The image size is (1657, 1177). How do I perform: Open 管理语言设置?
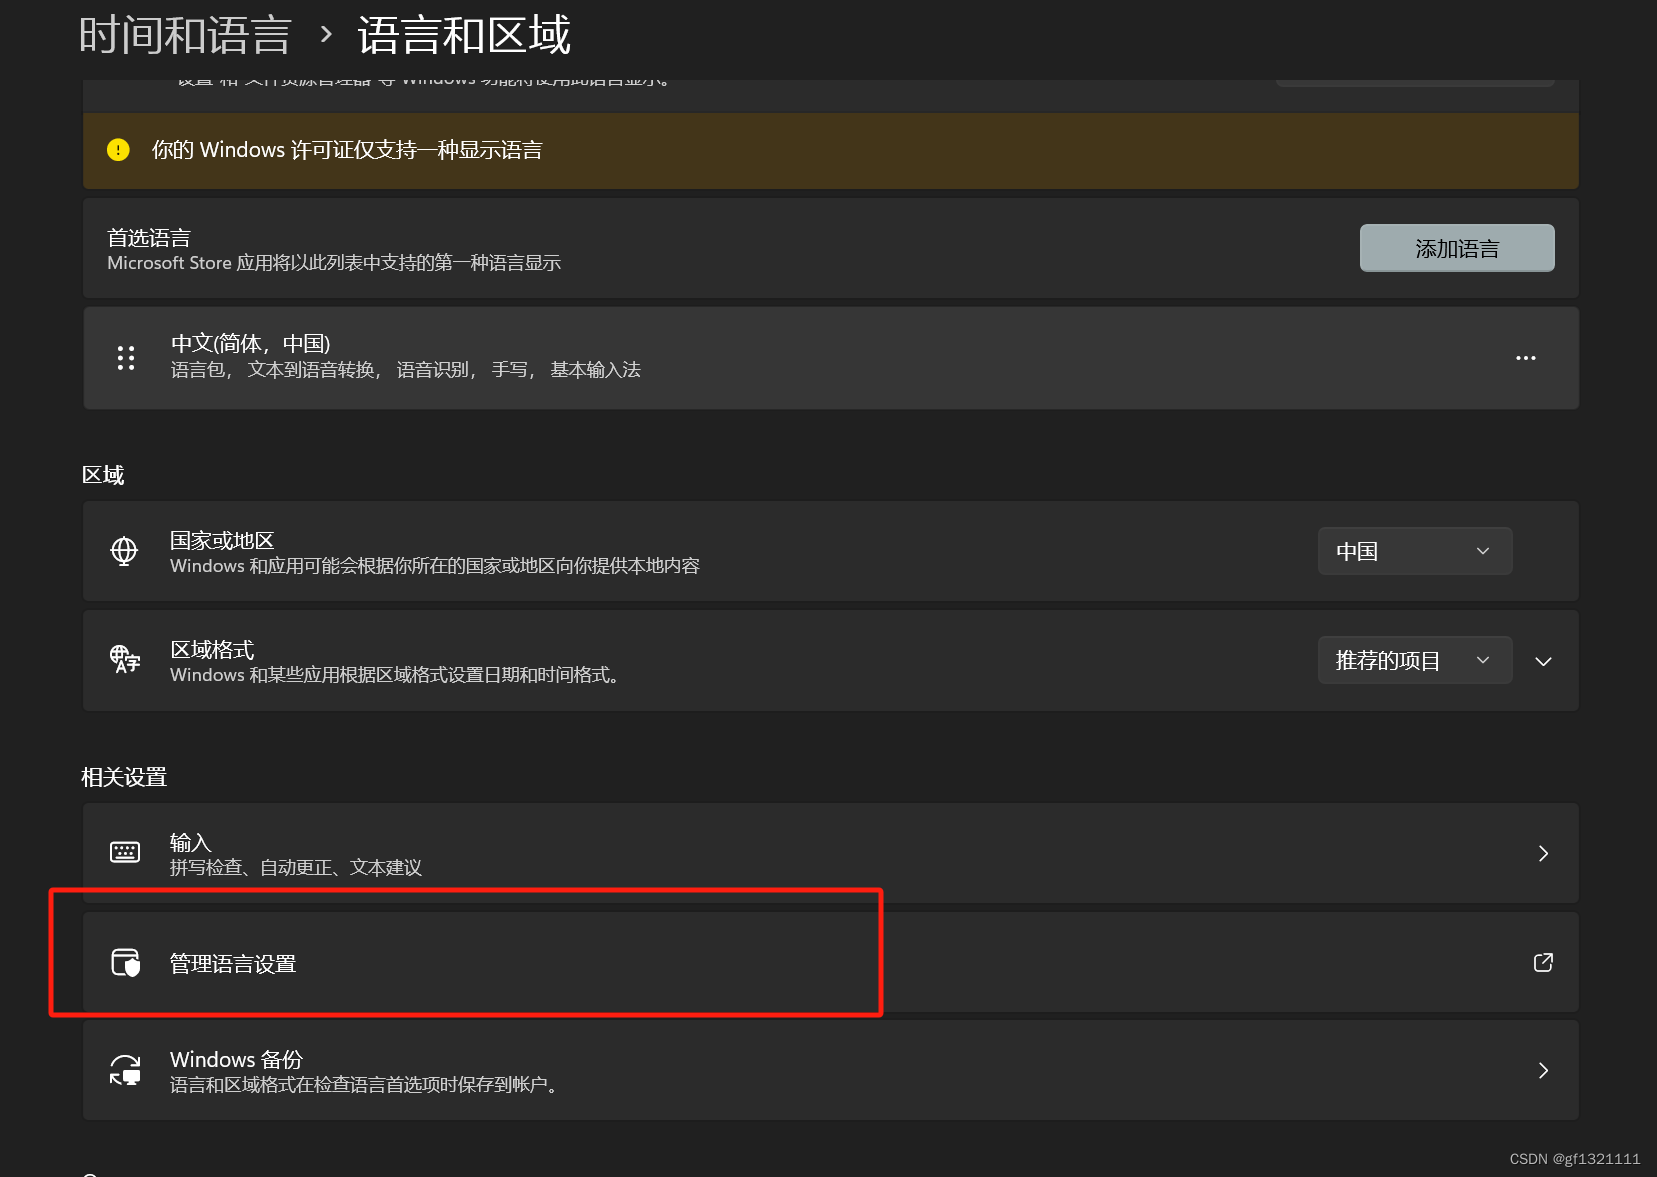pos(830,962)
